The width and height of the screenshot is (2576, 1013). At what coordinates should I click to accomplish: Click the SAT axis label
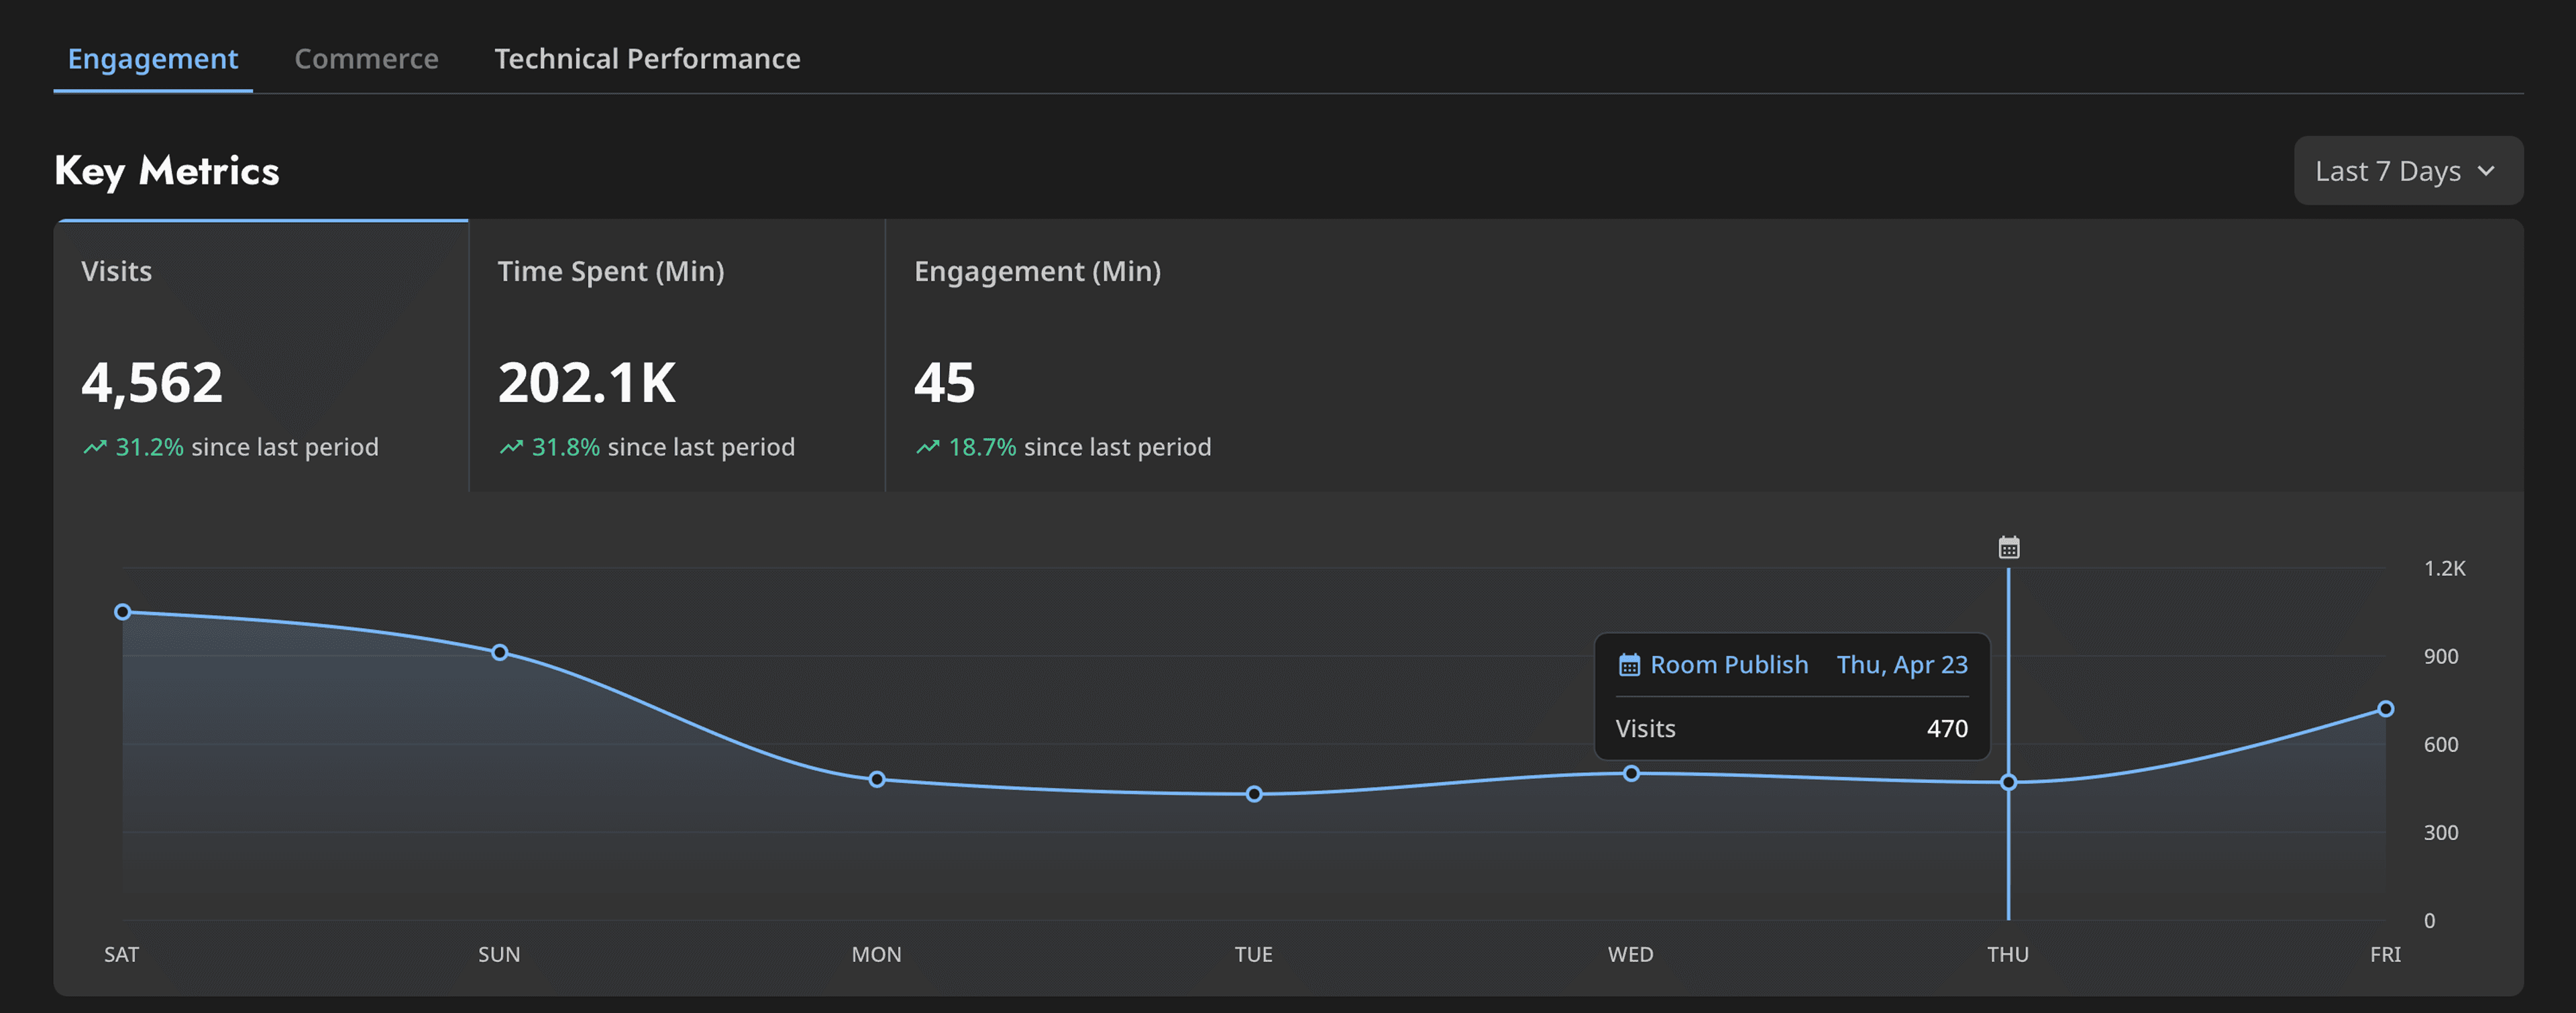pos(121,955)
